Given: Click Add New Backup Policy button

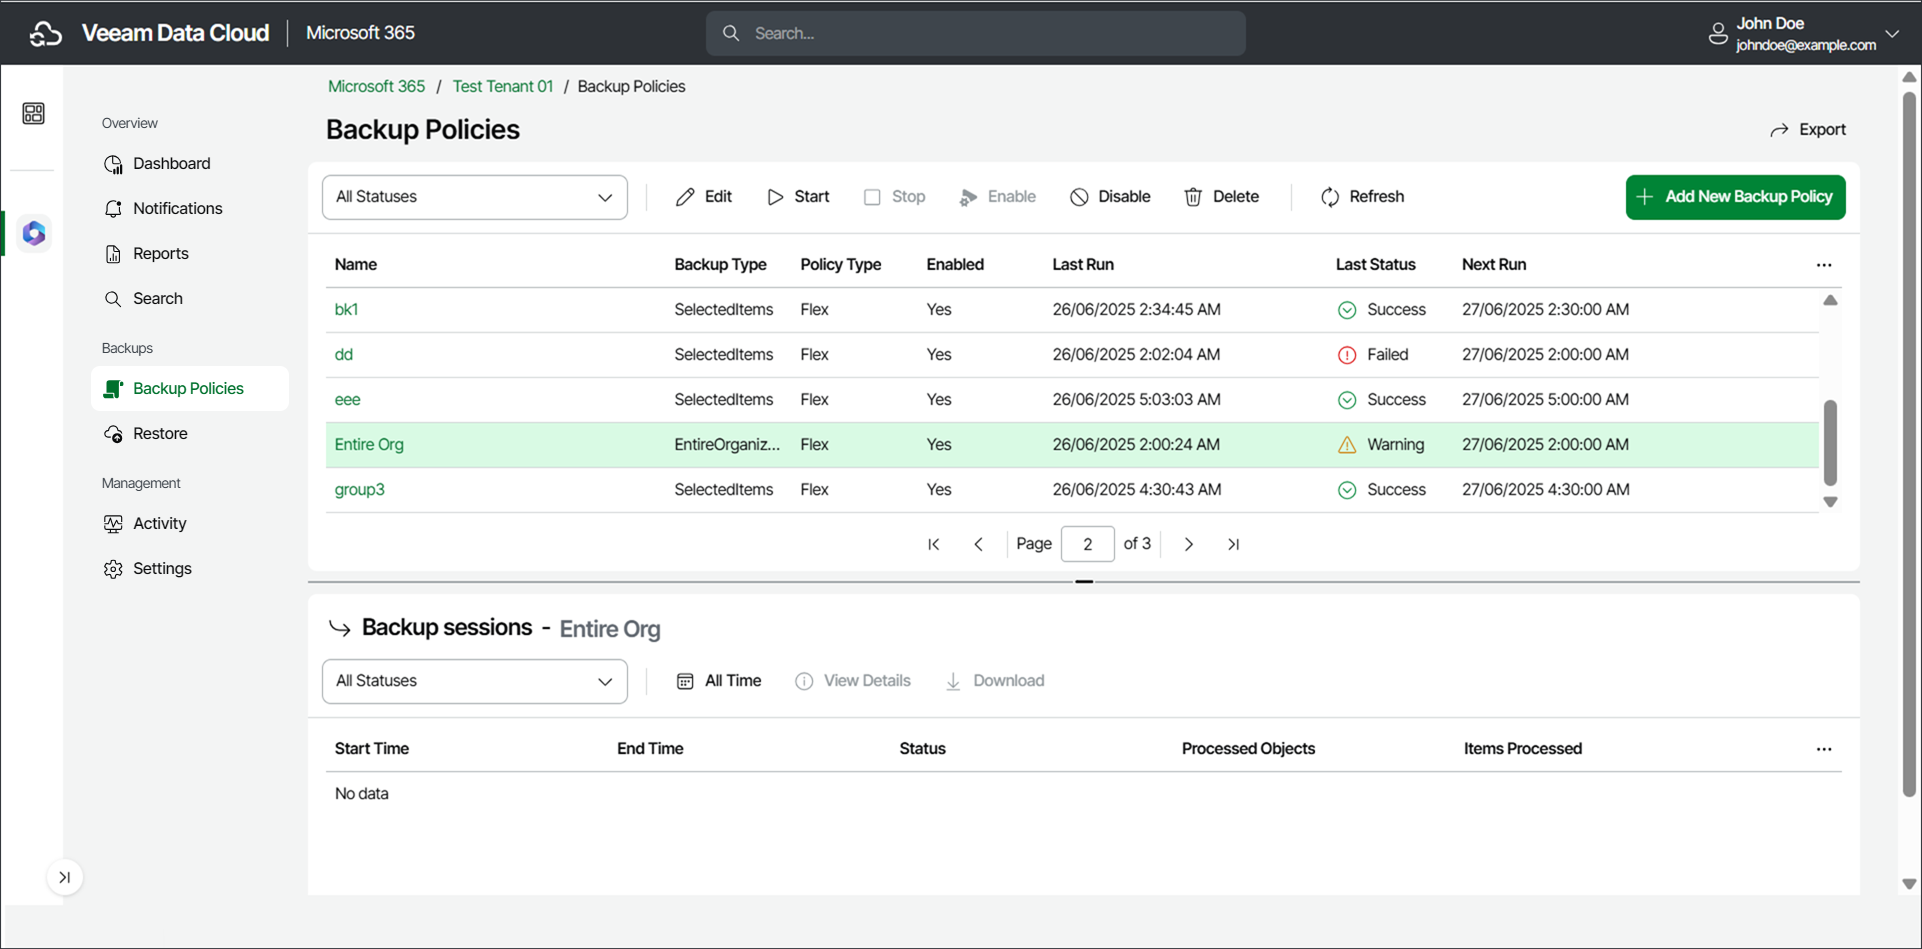Looking at the screenshot, I should (x=1735, y=197).
